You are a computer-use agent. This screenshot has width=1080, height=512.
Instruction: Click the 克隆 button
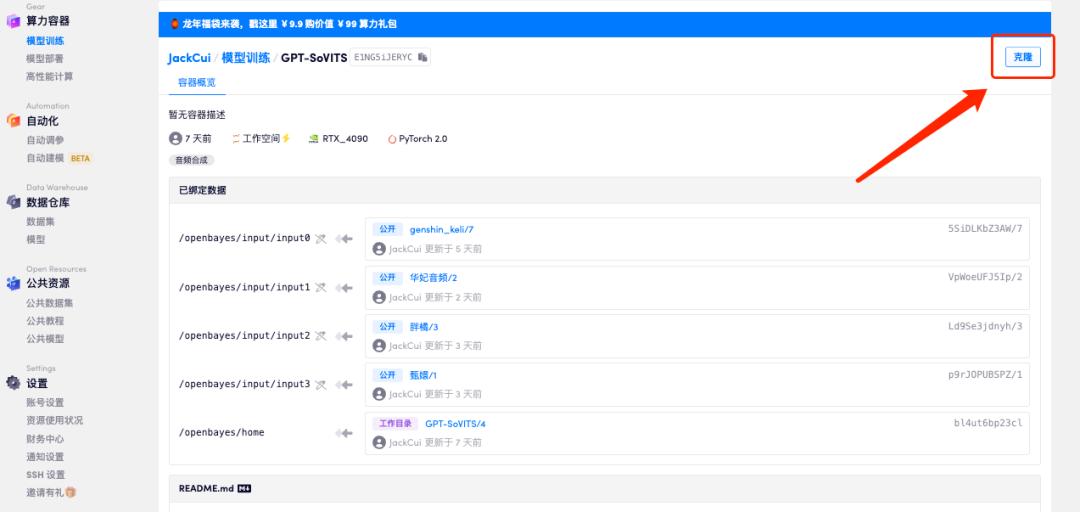point(1022,57)
